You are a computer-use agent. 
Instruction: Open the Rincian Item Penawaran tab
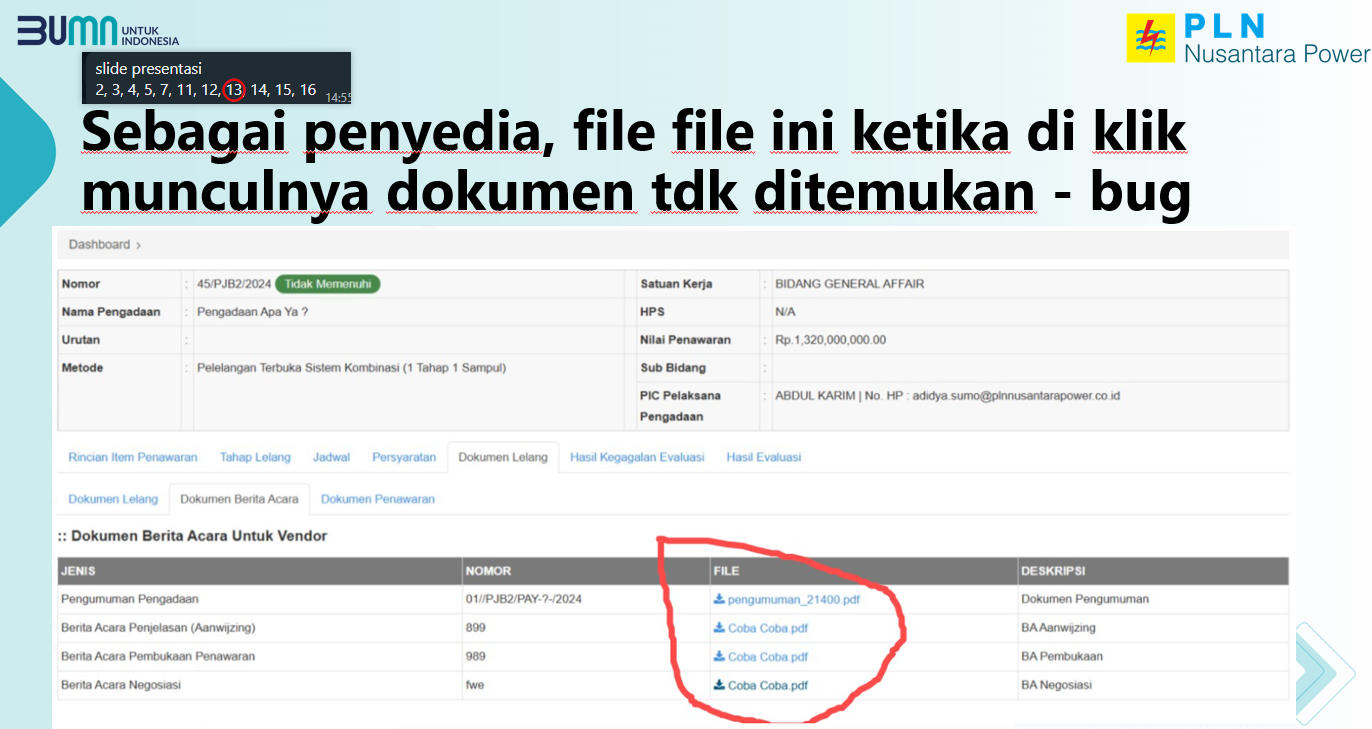[x=133, y=457]
